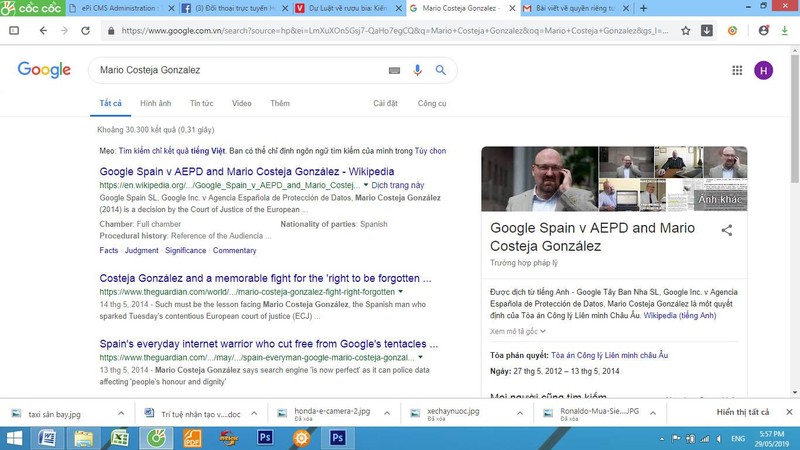Open Công cụ search tools
This screenshot has width=800, height=450.
pos(432,104)
